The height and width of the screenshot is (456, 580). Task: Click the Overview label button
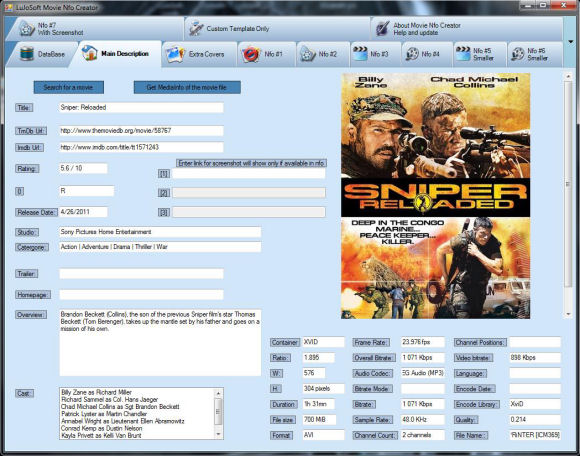coord(31,315)
